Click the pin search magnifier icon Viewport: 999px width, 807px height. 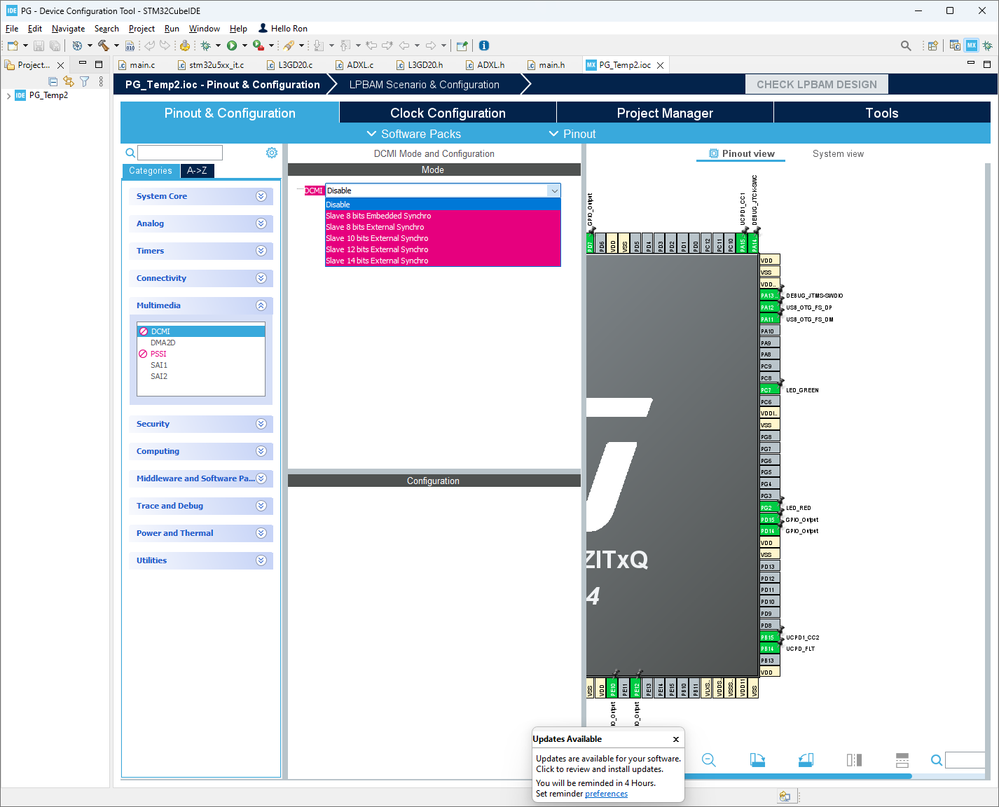(936, 759)
